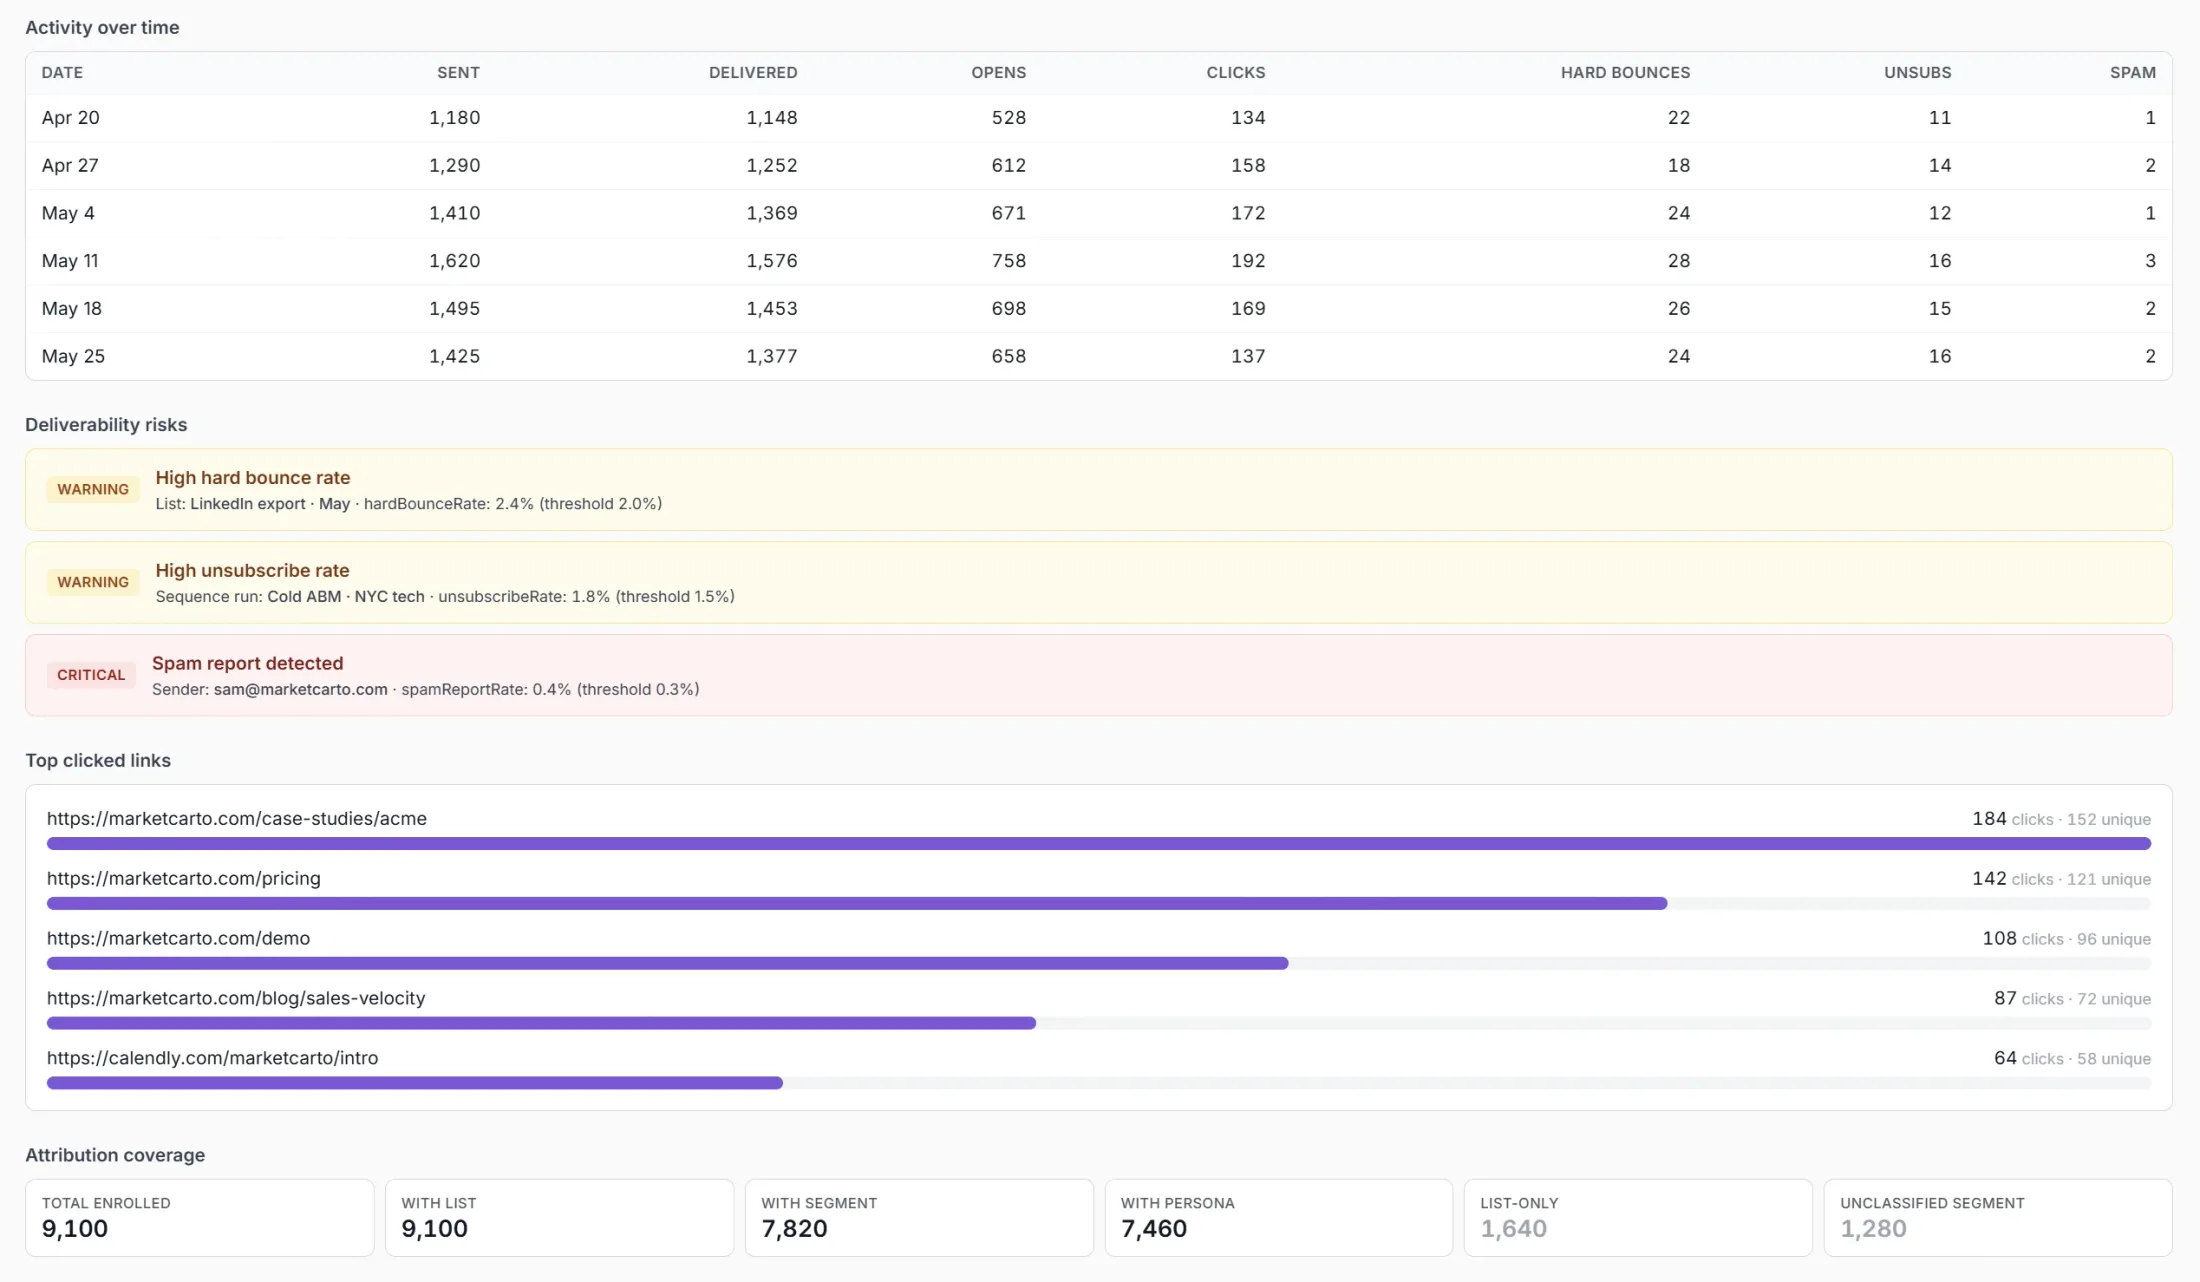Select the May 4 date cell

tap(68, 213)
